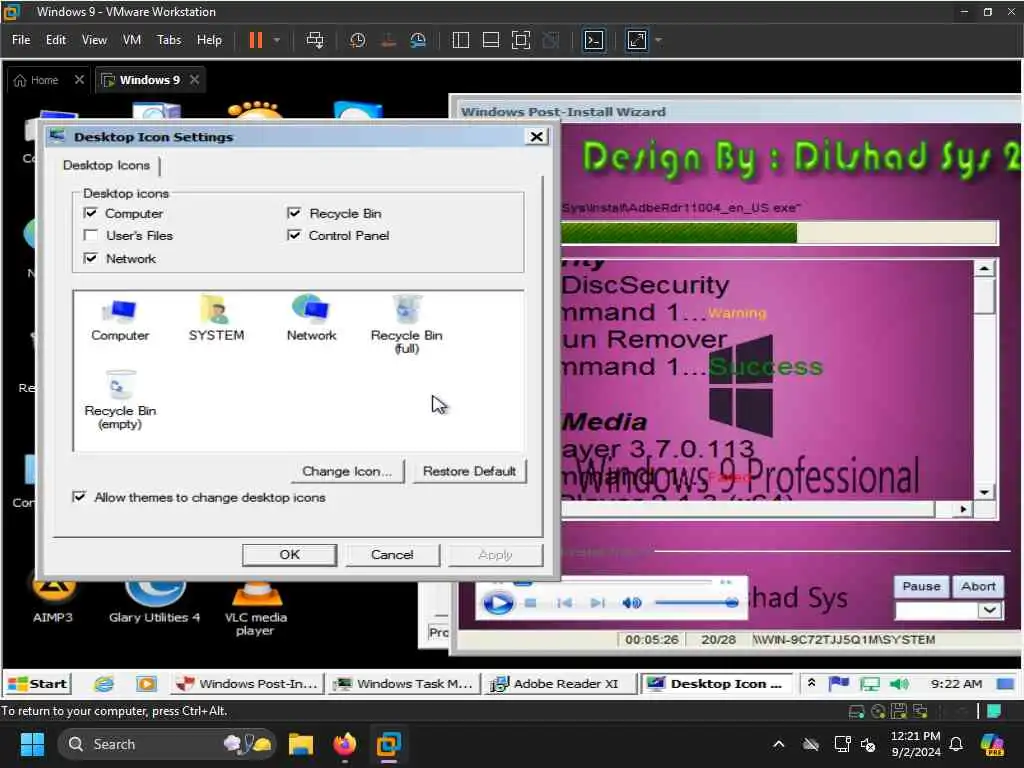This screenshot has width=1024, height=768.
Task: Click Pause in the Post-Install Wizard
Action: (921, 586)
